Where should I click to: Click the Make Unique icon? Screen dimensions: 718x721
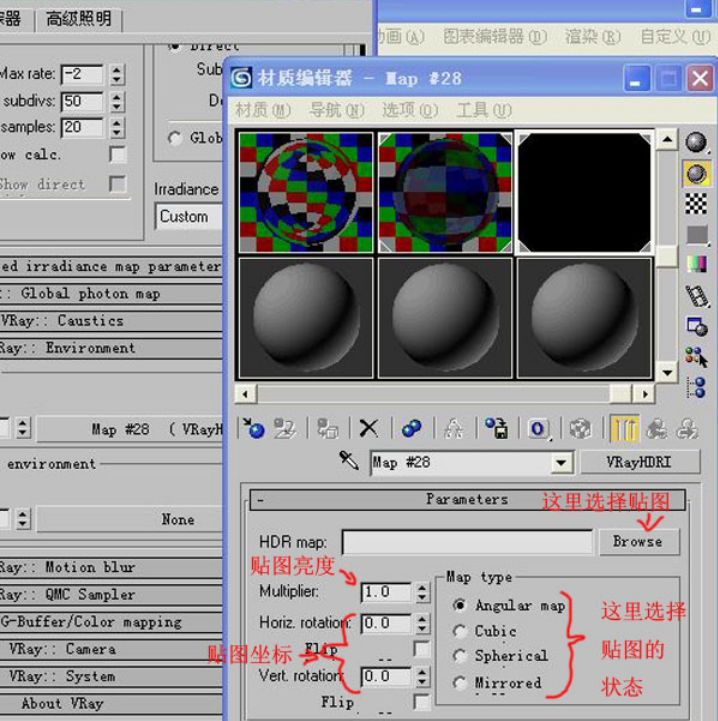coord(454,429)
